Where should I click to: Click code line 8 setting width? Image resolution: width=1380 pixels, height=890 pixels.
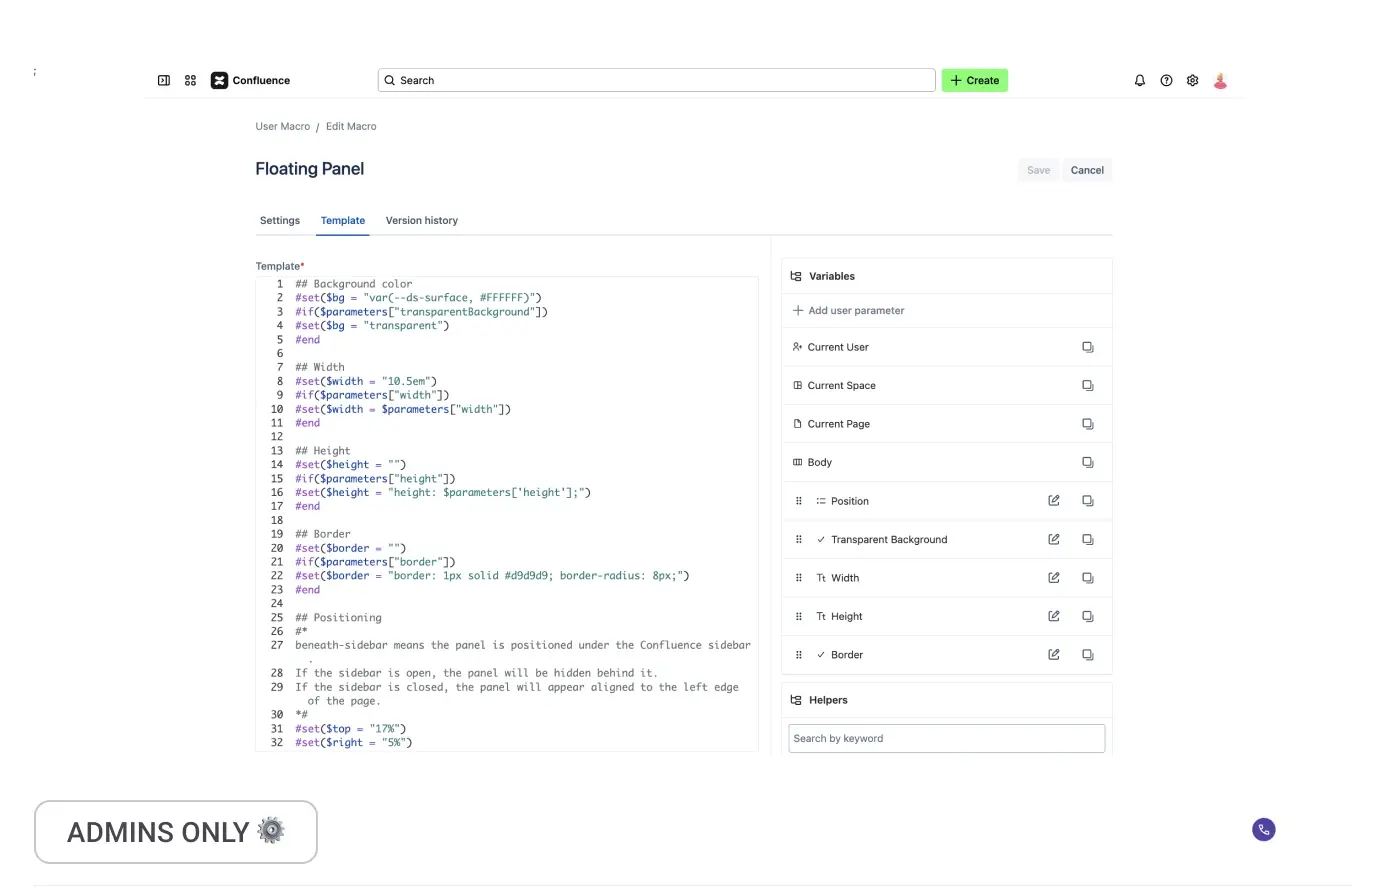click(x=366, y=381)
